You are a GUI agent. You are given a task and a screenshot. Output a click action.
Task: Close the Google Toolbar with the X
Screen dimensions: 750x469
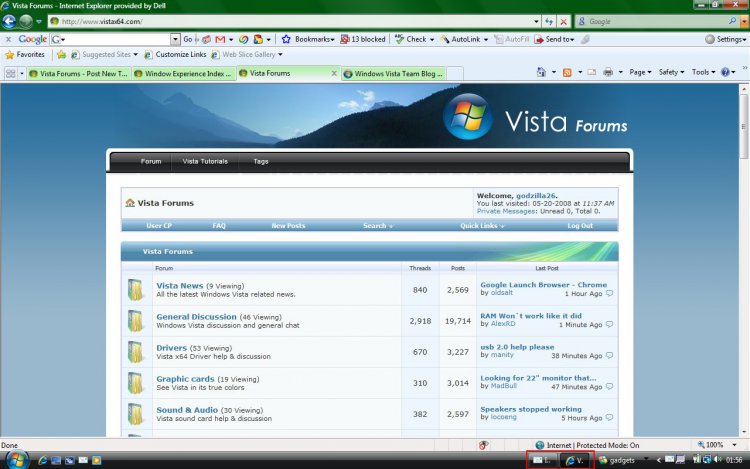pyautogui.click(x=8, y=39)
